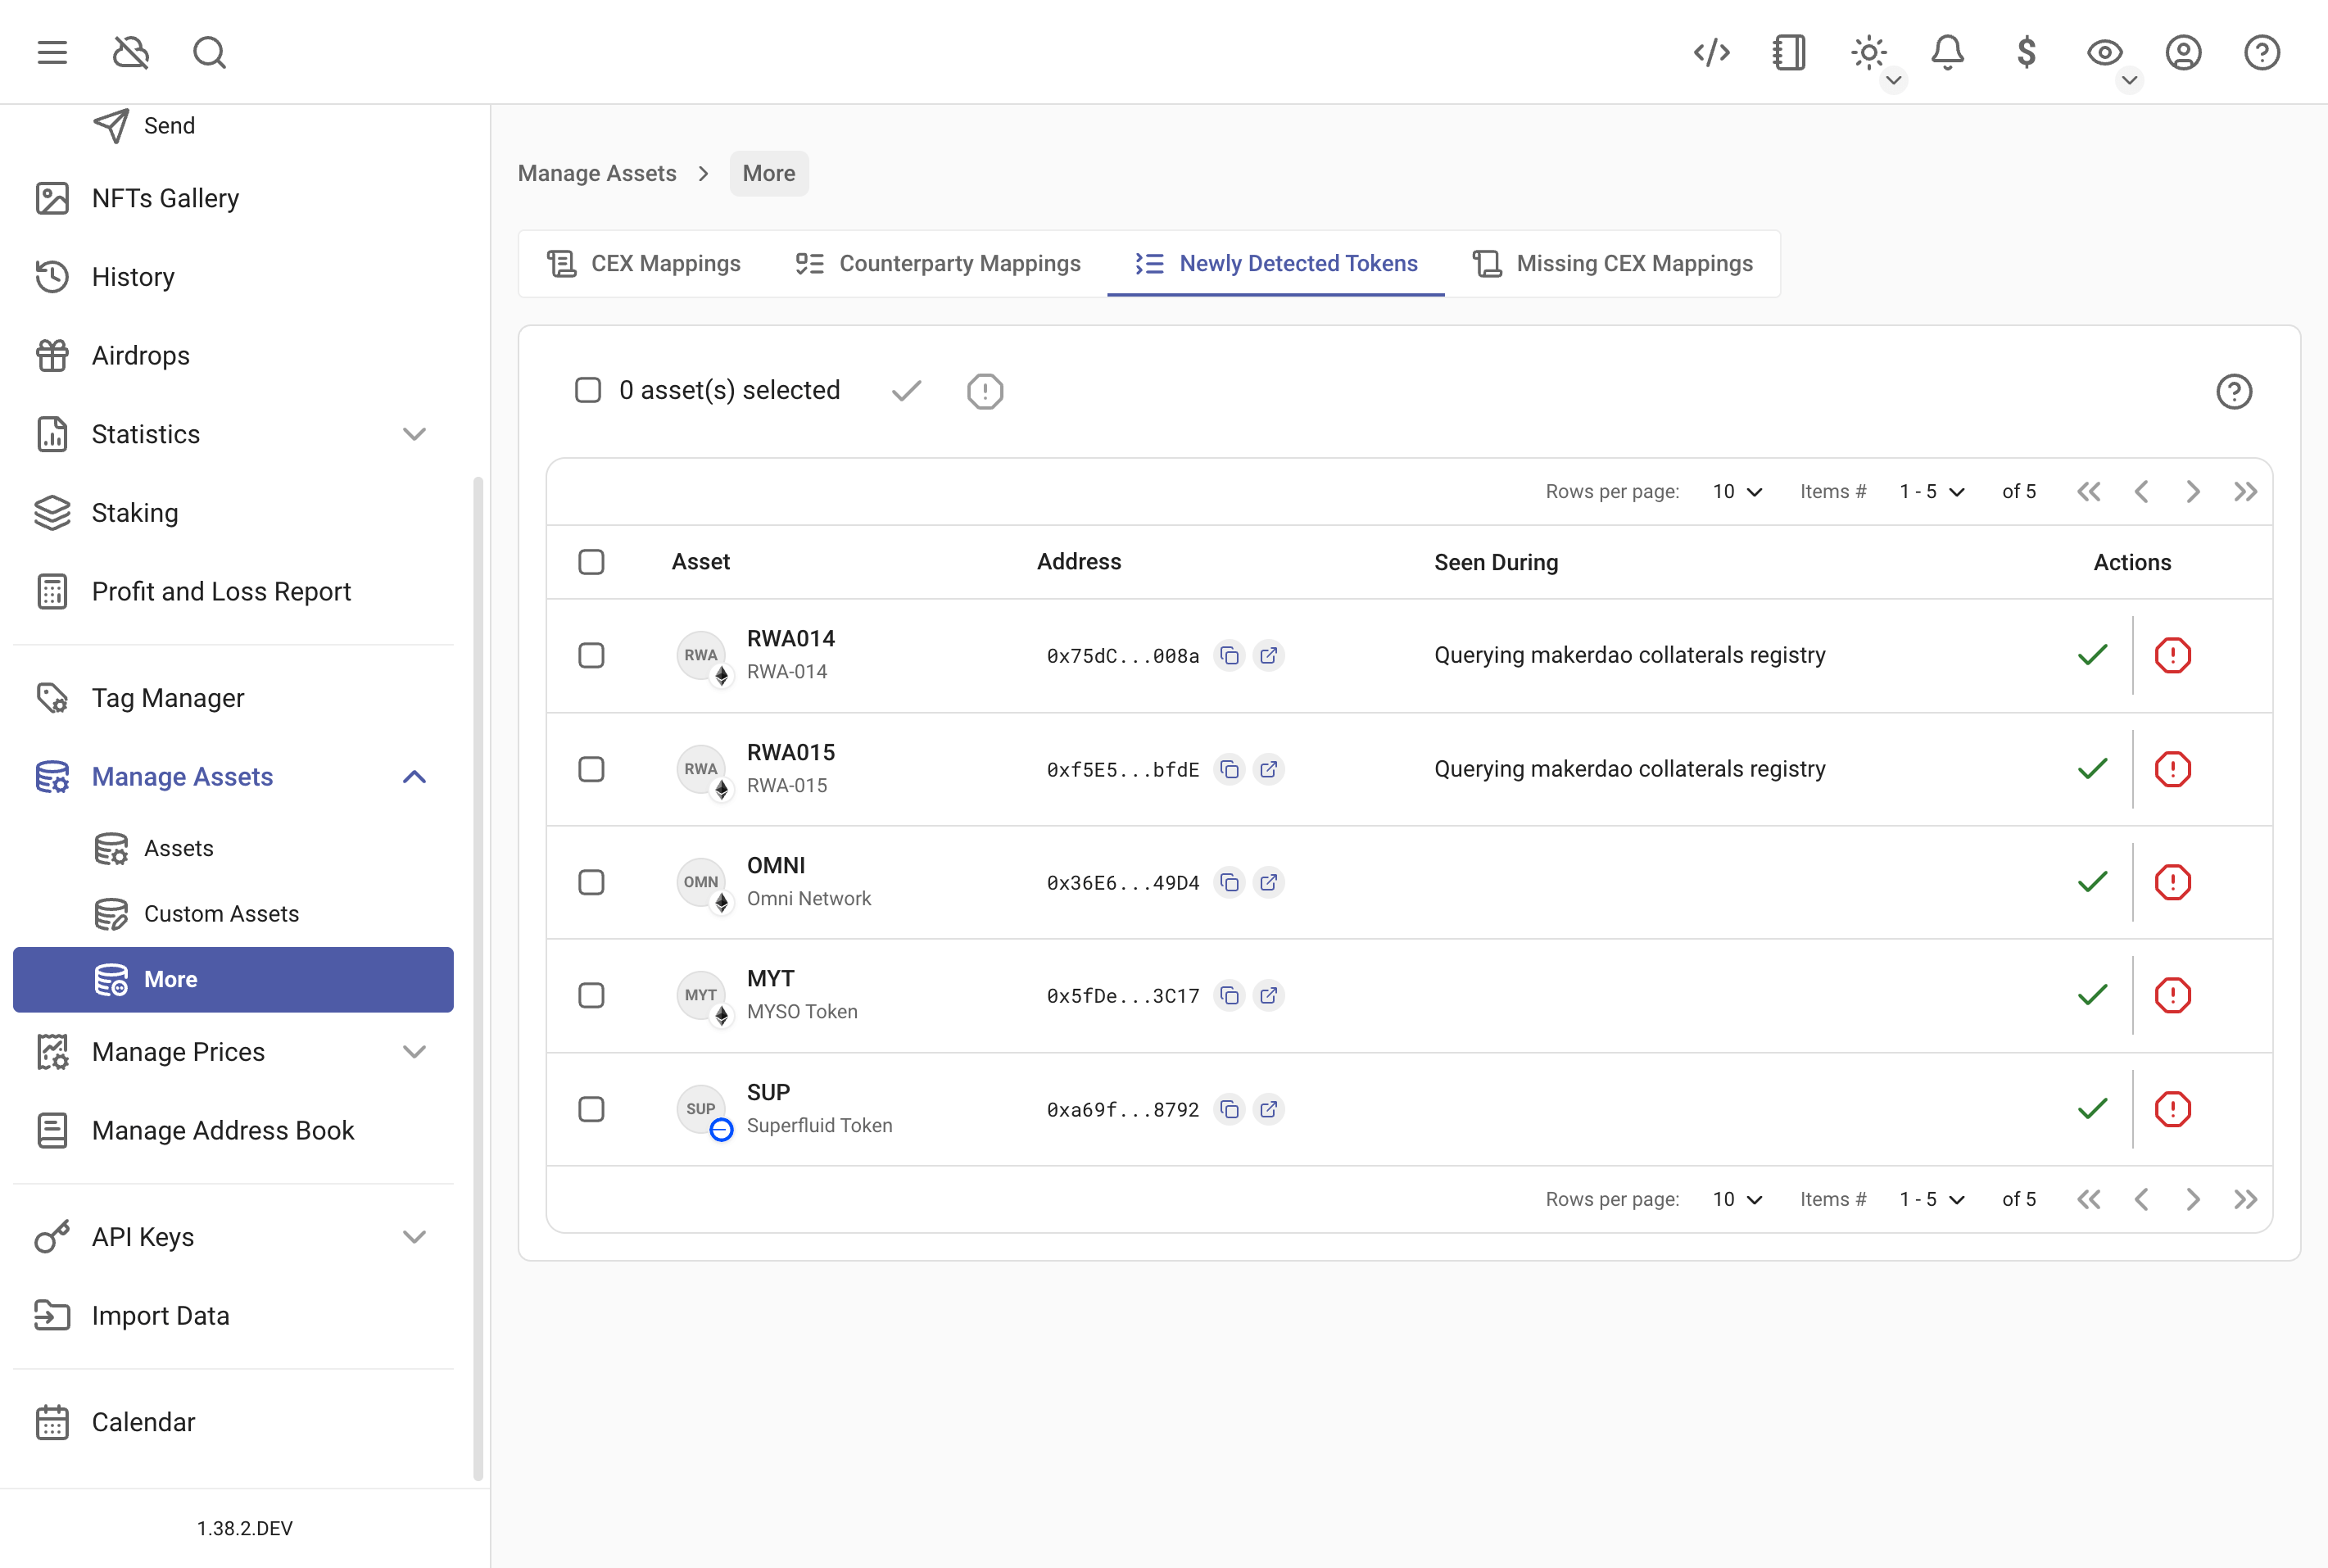Open RWA014 address in block explorer
This screenshot has width=2328, height=1568.
[x=1268, y=656]
